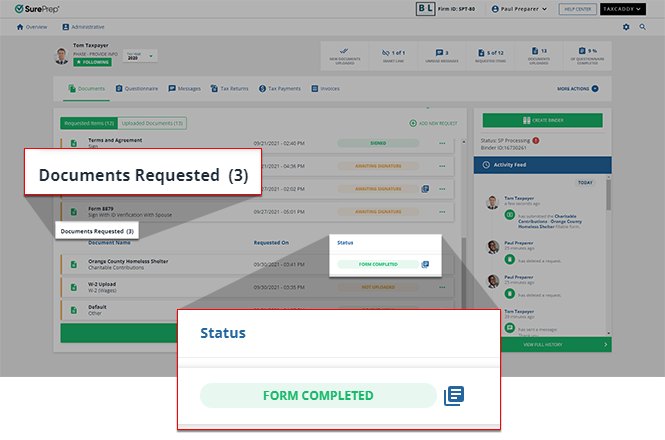This screenshot has height=440, width=665.
Task: Switch to the Documents tab
Action: pyautogui.click(x=87, y=89)
